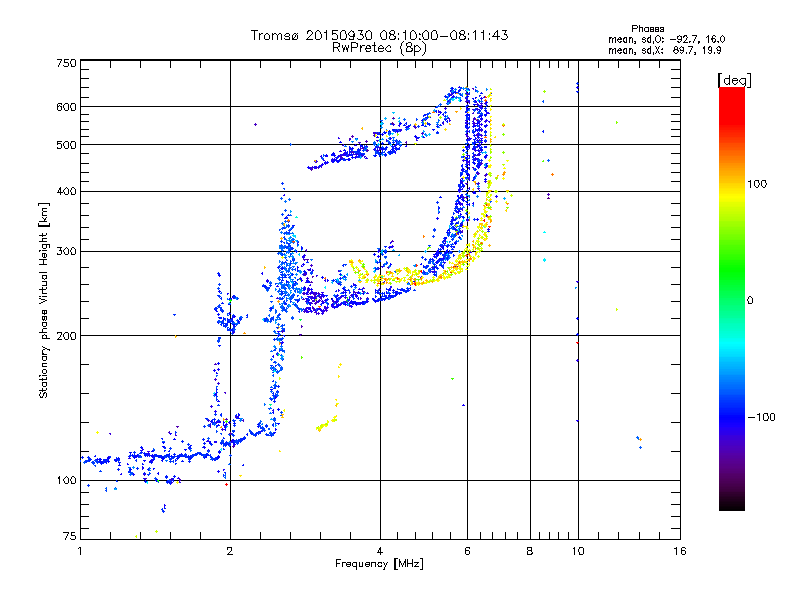Click the 'Stationary phase Virtual Height [km]' axis label
This screenshot has height=600, width=800.
coord(44,300)
